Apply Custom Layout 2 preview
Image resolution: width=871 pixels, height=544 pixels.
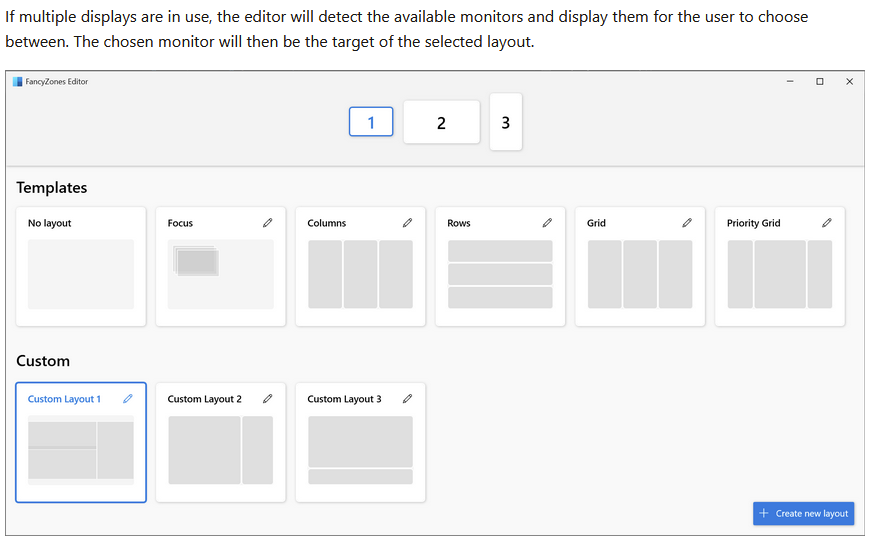point(220,450)
